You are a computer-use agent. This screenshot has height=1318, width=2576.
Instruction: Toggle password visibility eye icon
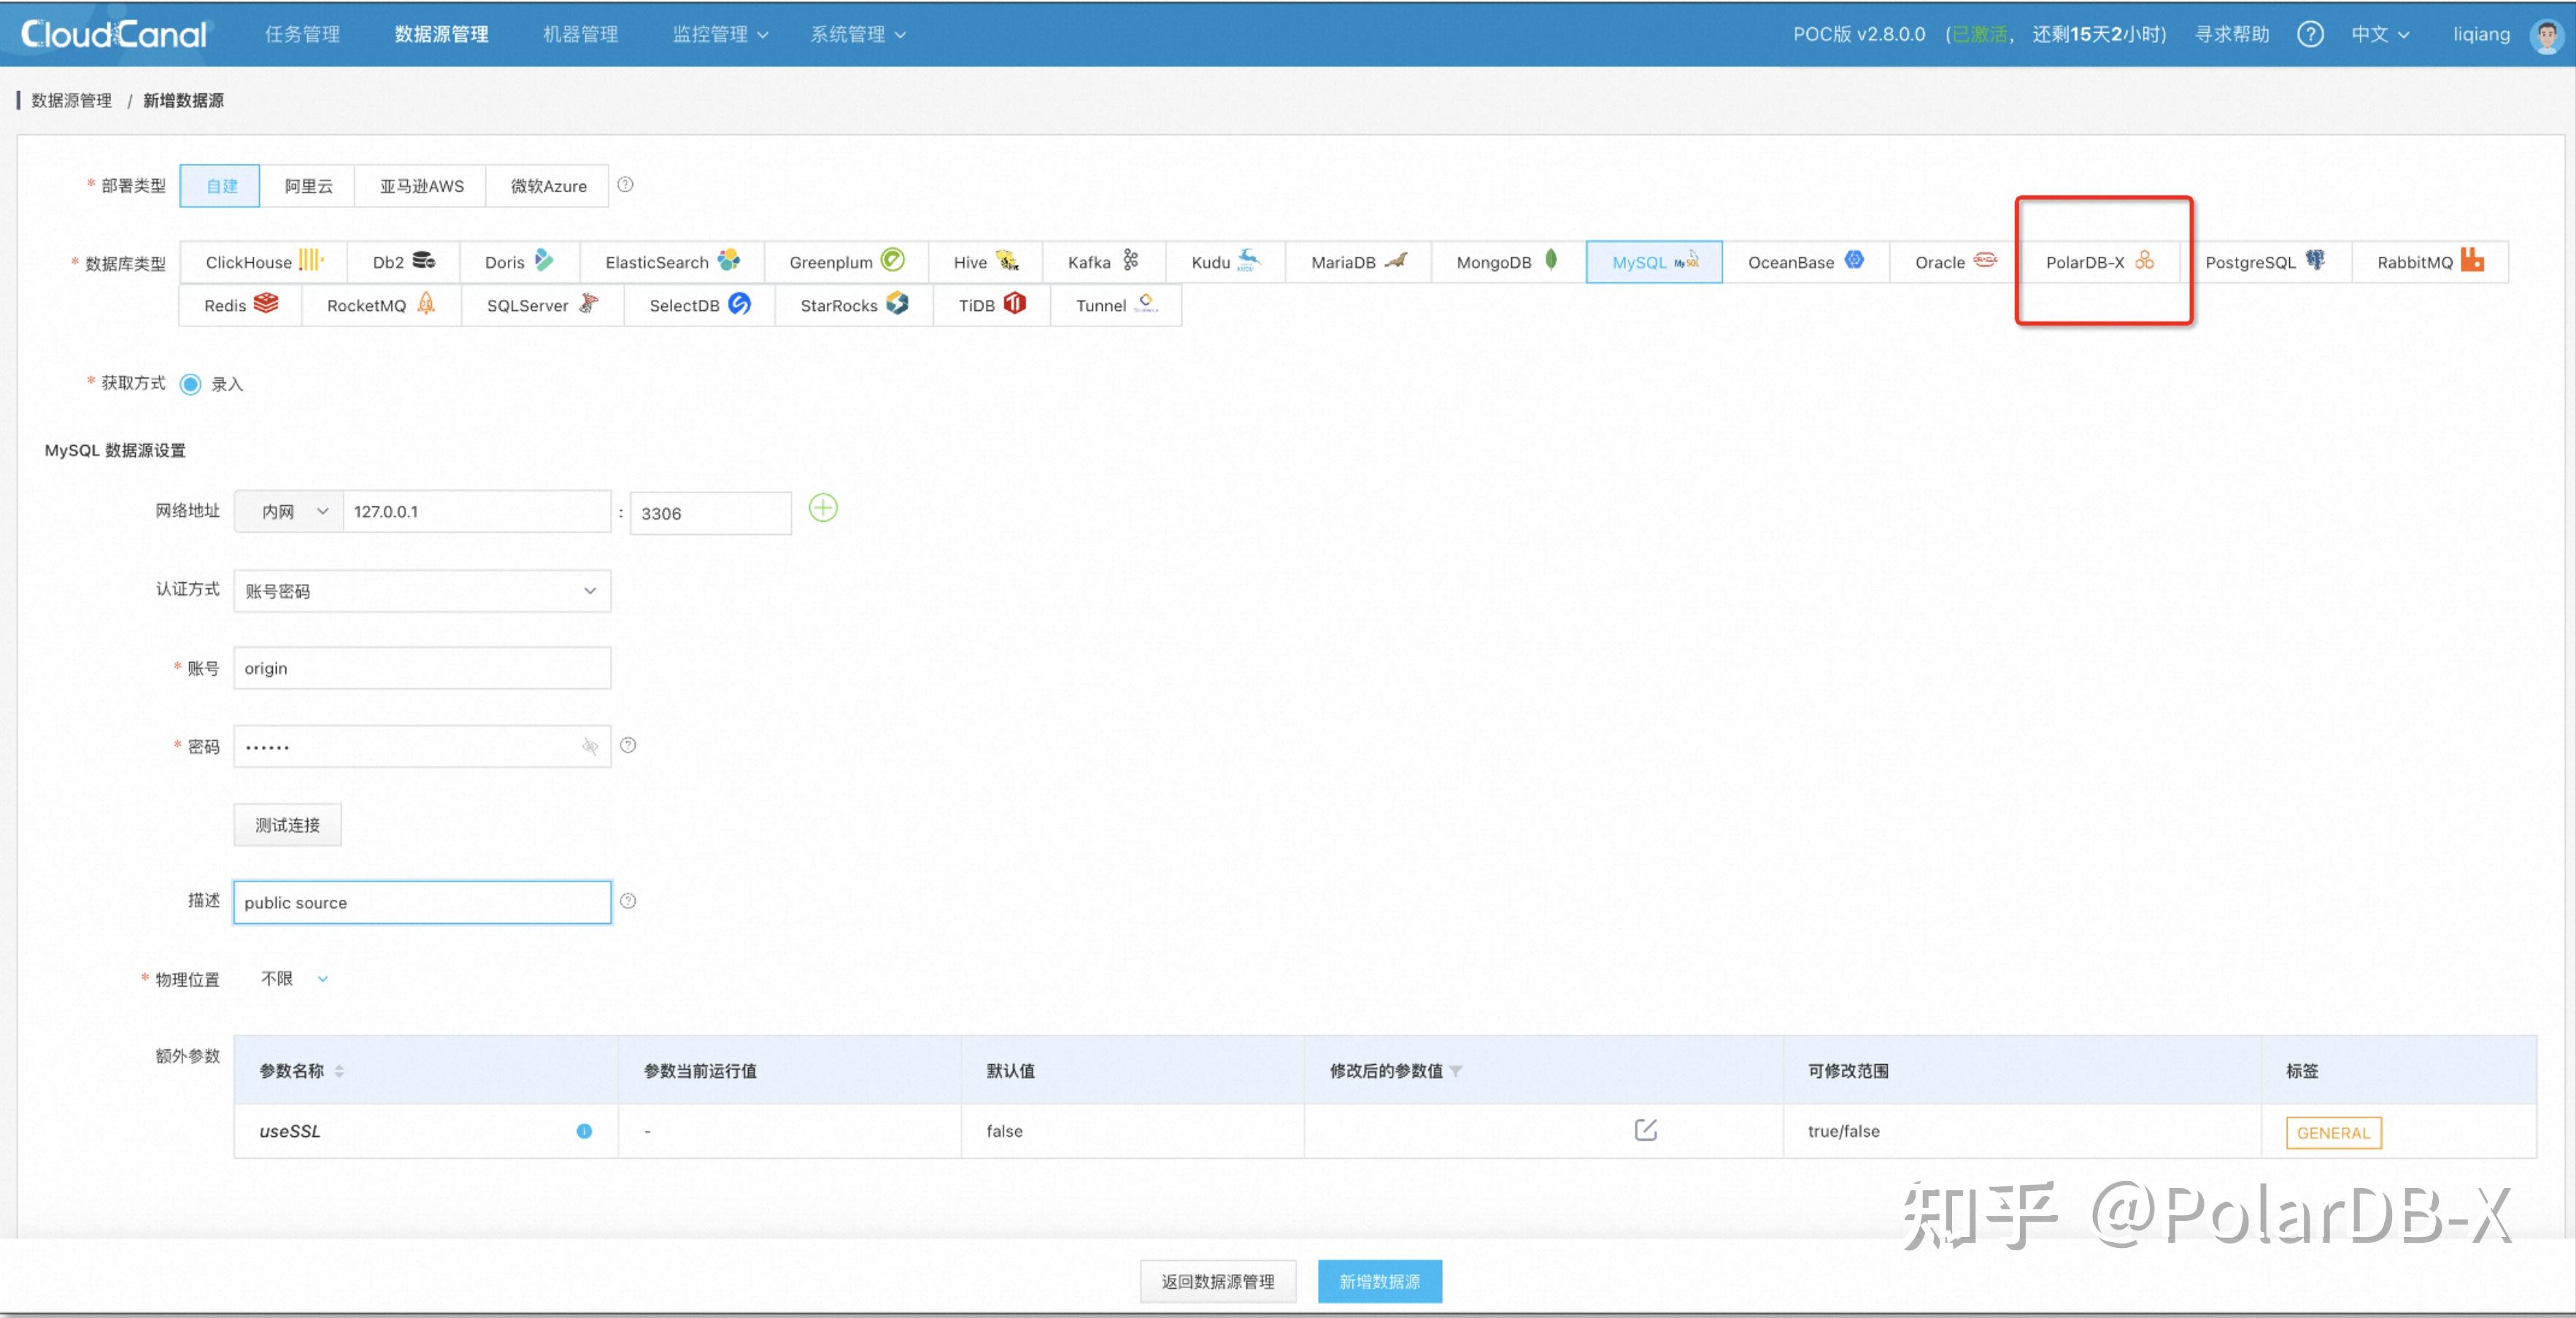pos(590,746)
